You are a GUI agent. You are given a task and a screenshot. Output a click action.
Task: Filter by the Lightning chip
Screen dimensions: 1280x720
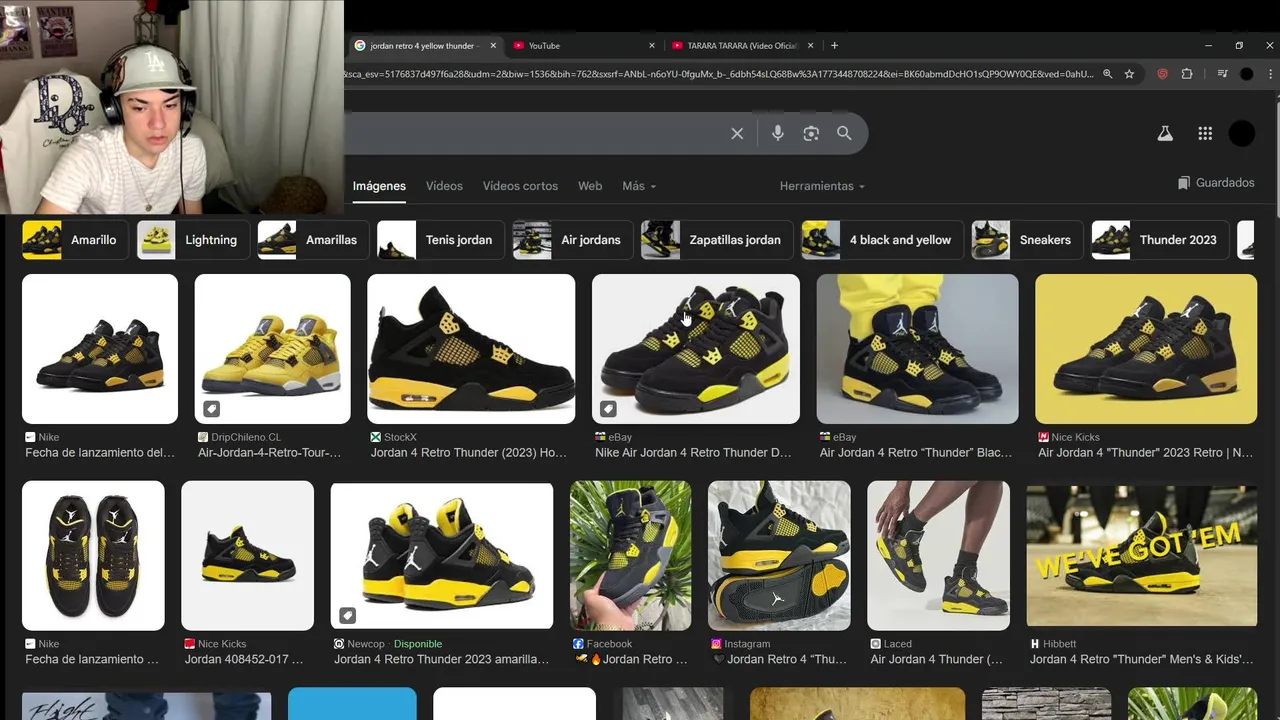pos(193,240)
